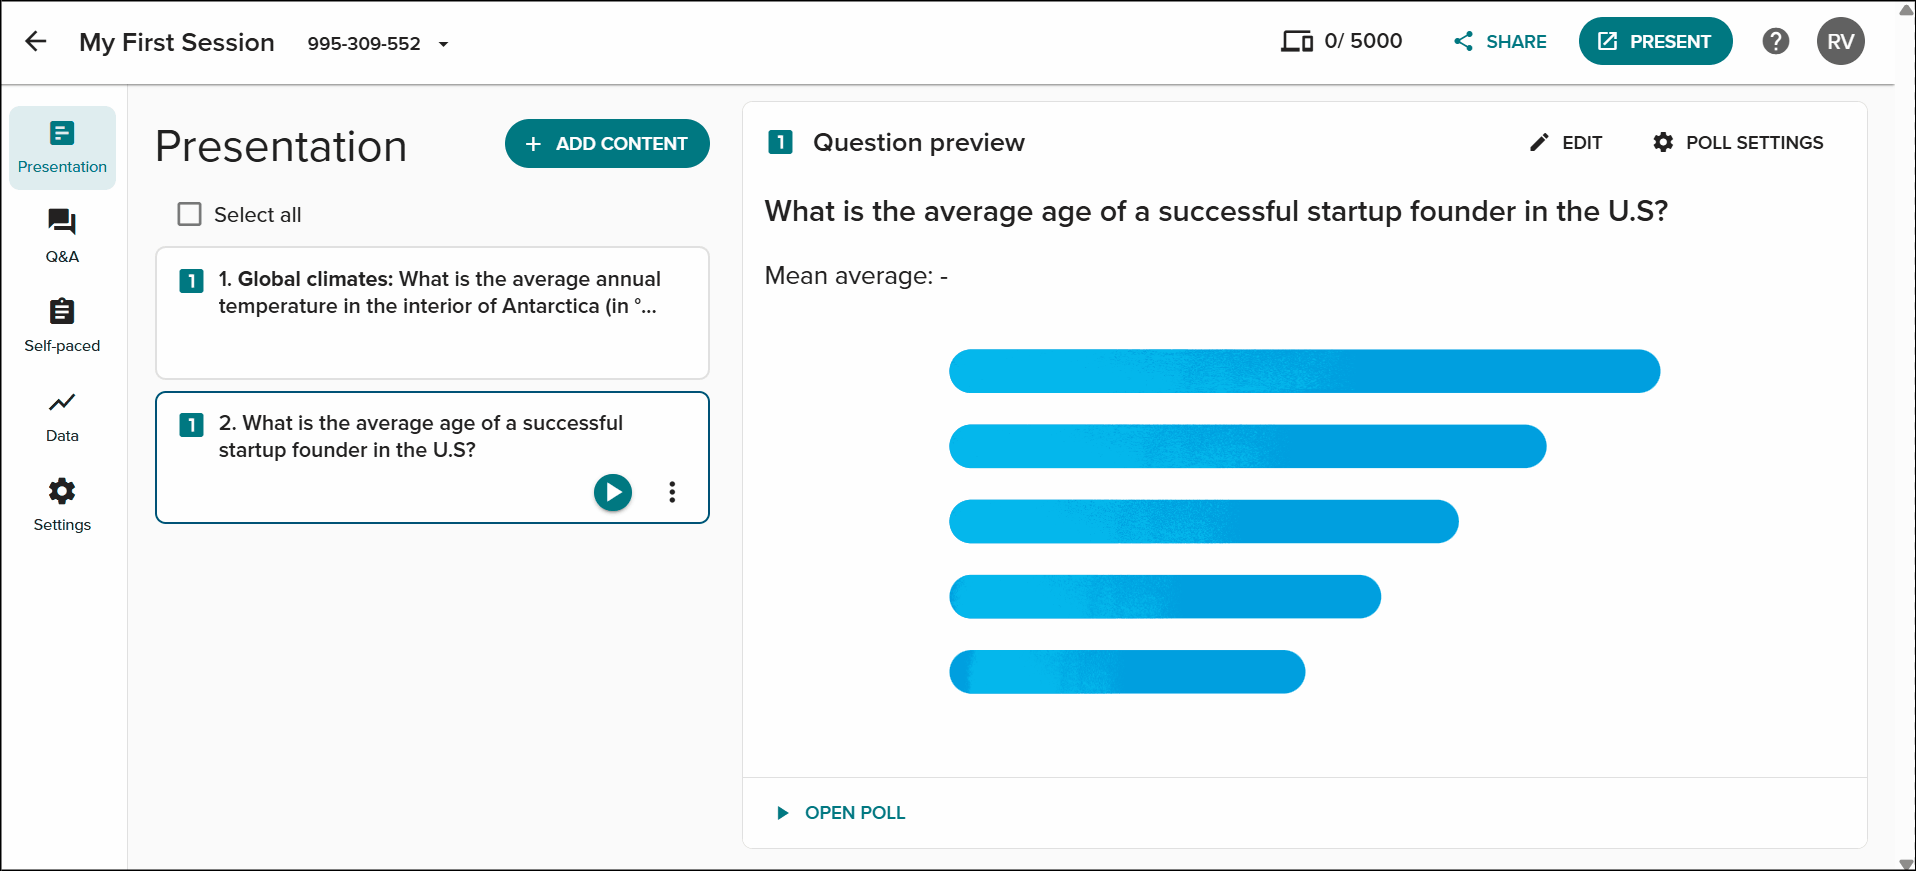Click the devices participant count icon
The height and width of the screenshot is (871, 1916).
point(1297,41)
